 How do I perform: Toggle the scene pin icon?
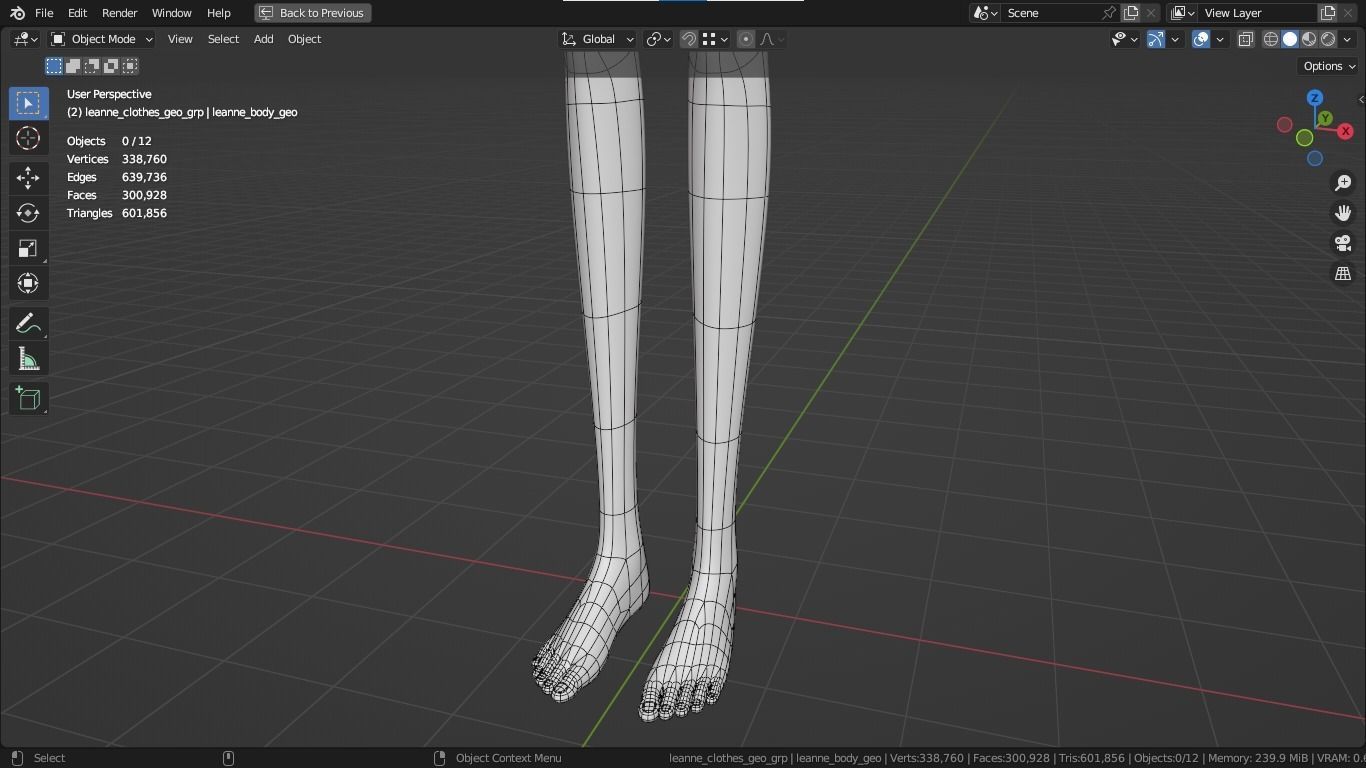click(1109, 13)
